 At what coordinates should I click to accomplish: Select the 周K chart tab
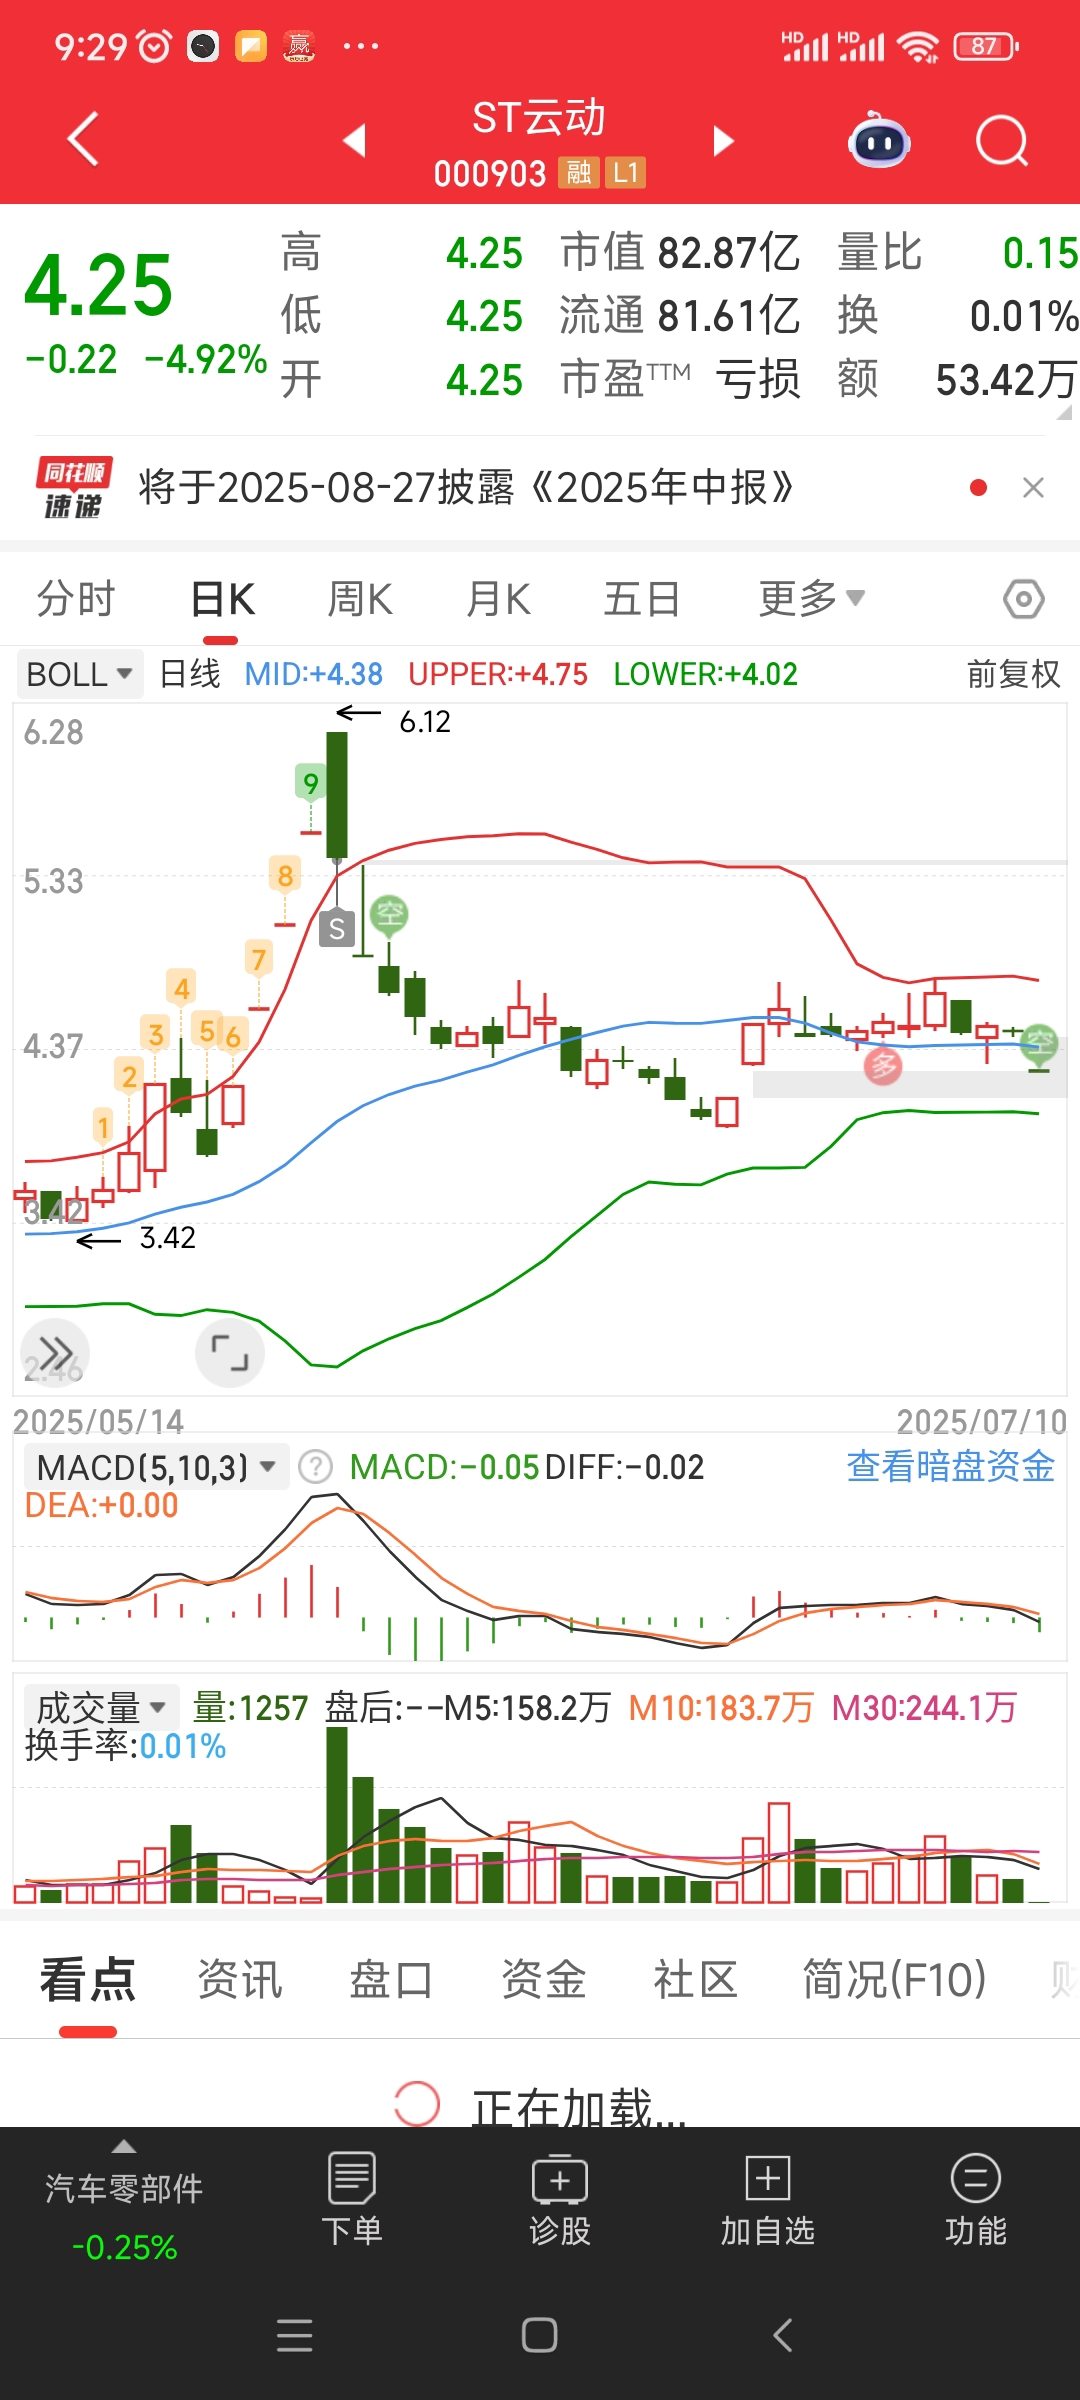[x=360, y=599]
